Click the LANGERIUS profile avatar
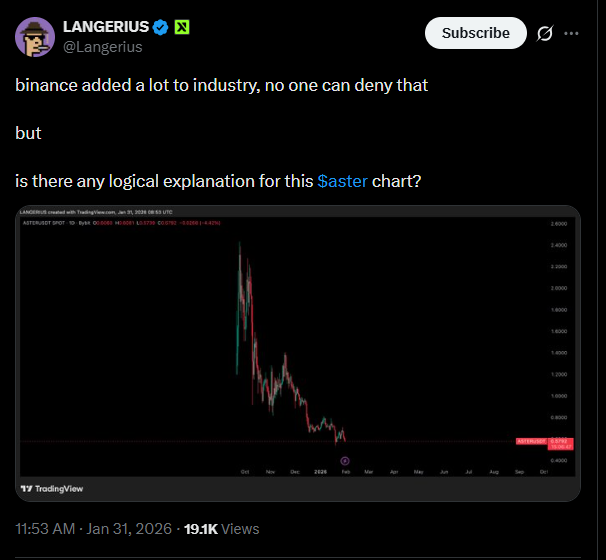This screenshot has height=560, width=606. [35, 36]
